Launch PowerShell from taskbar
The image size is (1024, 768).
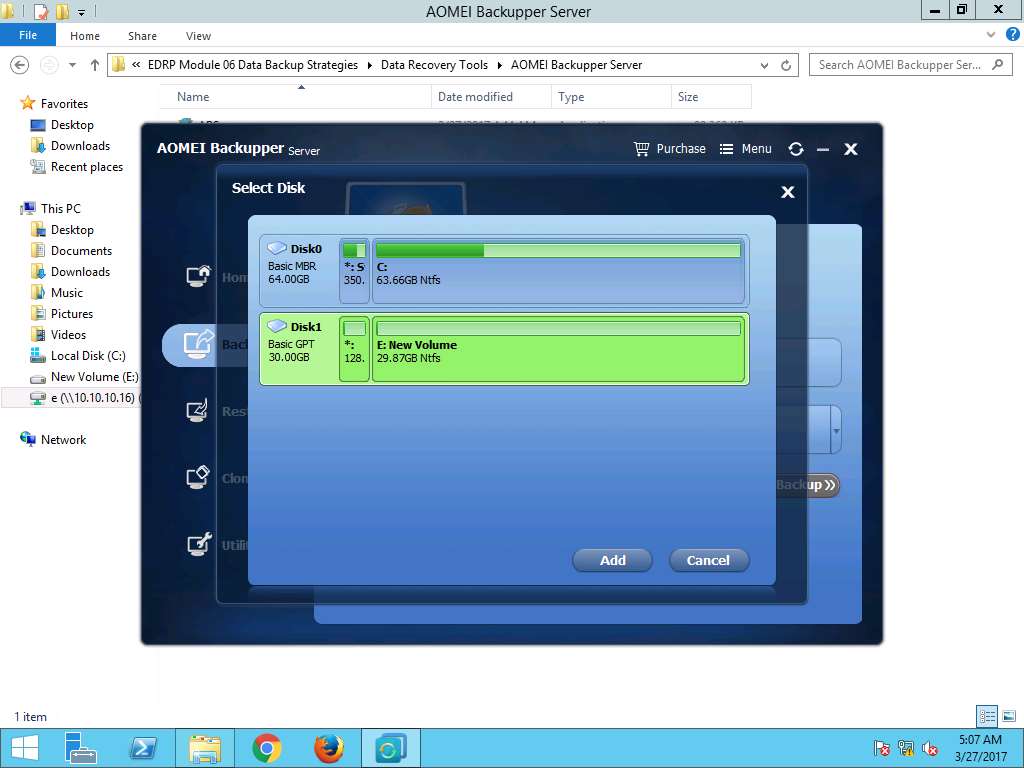[x=143, y=748]
